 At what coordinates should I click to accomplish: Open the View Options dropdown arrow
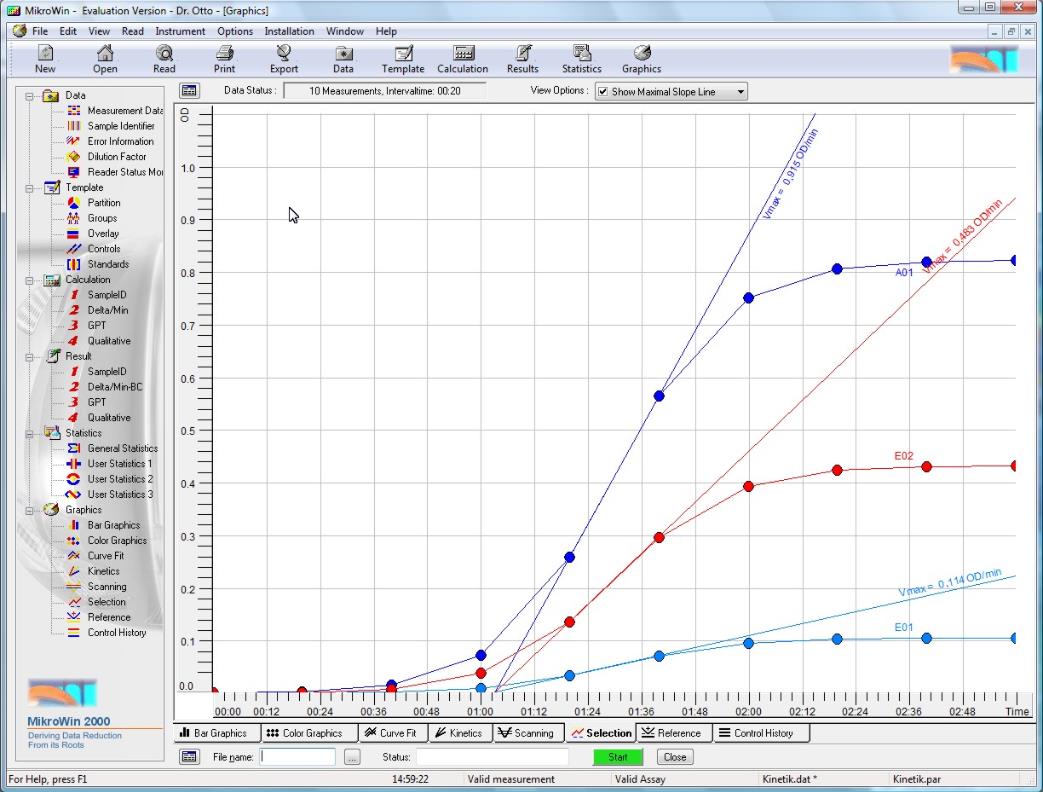point(740,92)
